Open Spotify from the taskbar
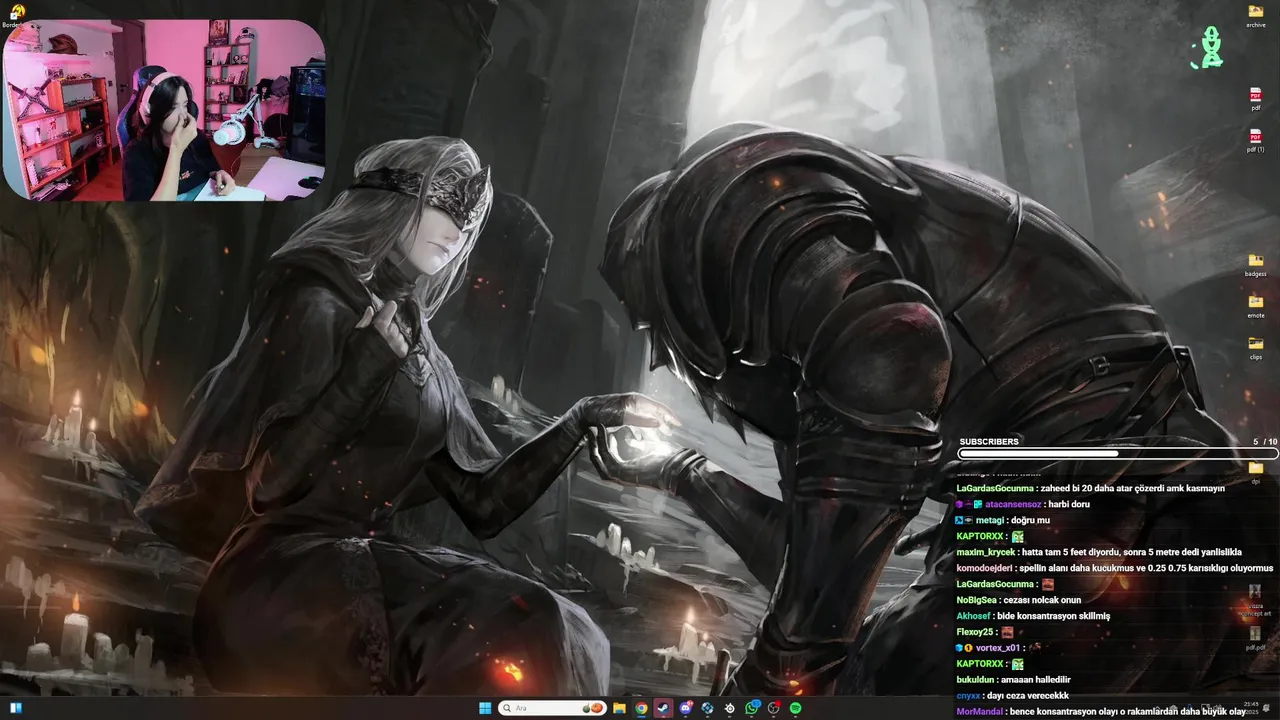1280x720 pixels. [795, 708]
